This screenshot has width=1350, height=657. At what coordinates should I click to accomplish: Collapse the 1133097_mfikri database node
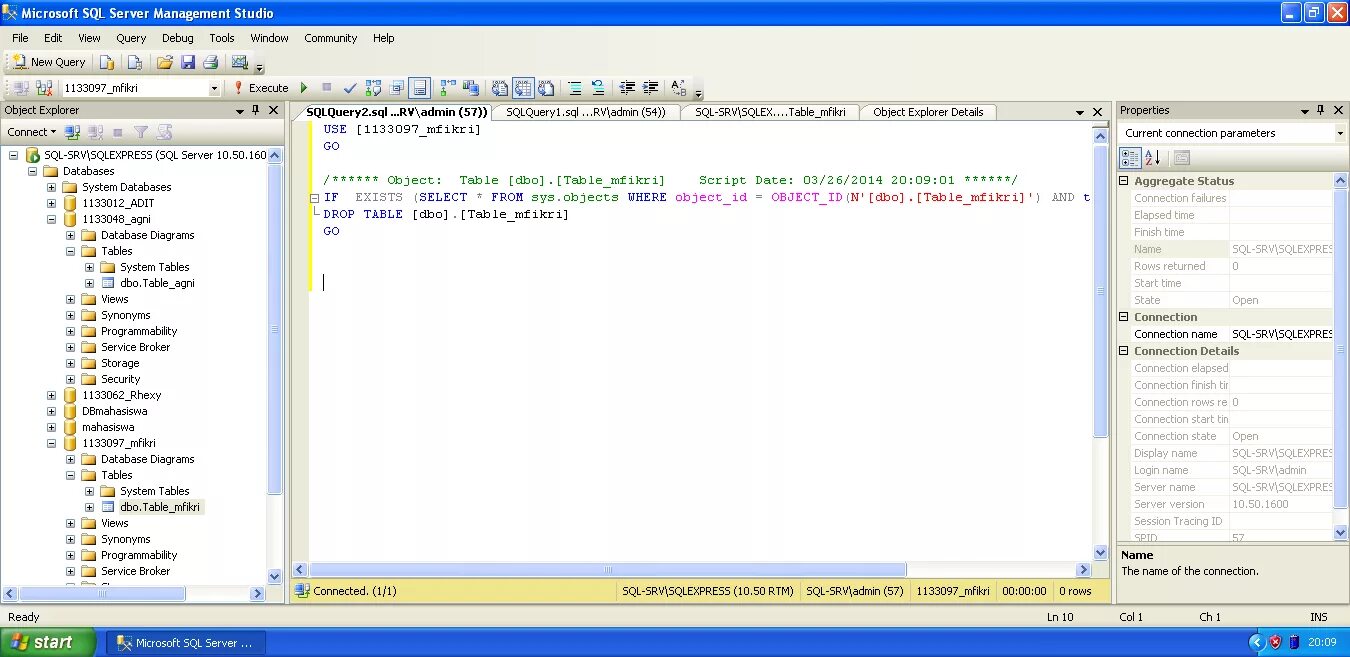pos(51,443)
